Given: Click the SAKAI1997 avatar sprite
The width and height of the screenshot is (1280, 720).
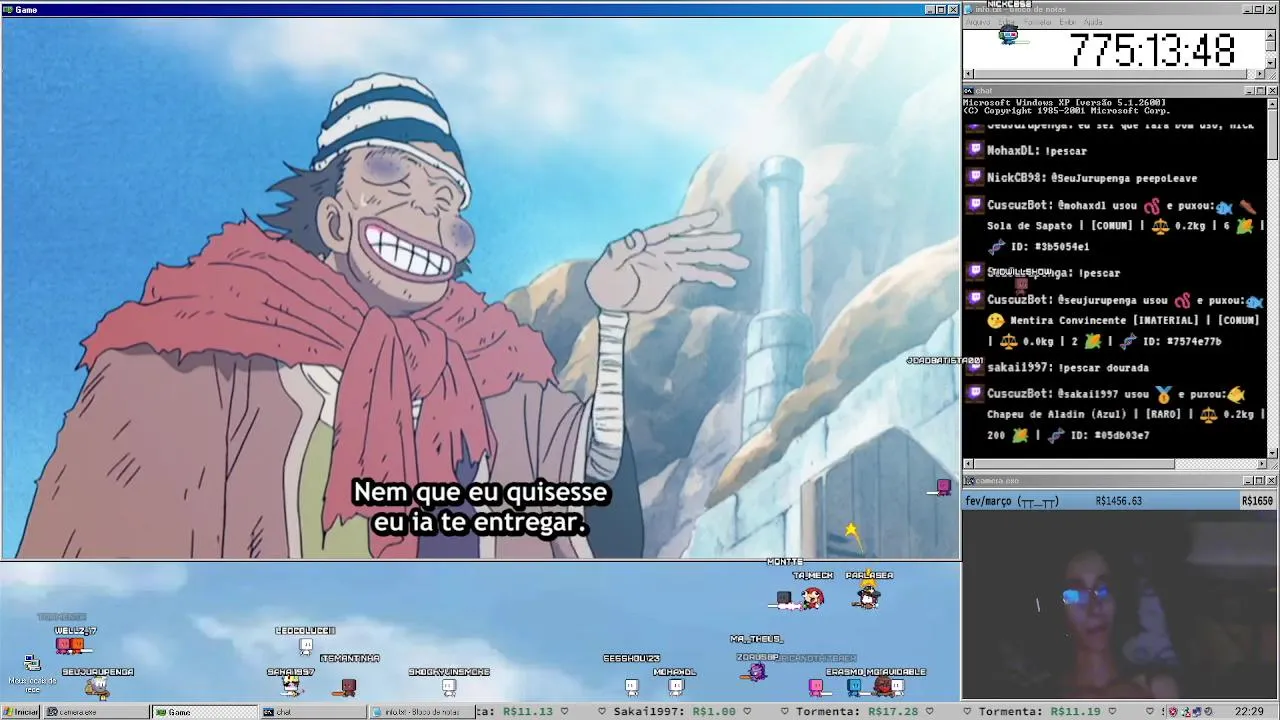Looking at the screenshot, I should 291,686.
